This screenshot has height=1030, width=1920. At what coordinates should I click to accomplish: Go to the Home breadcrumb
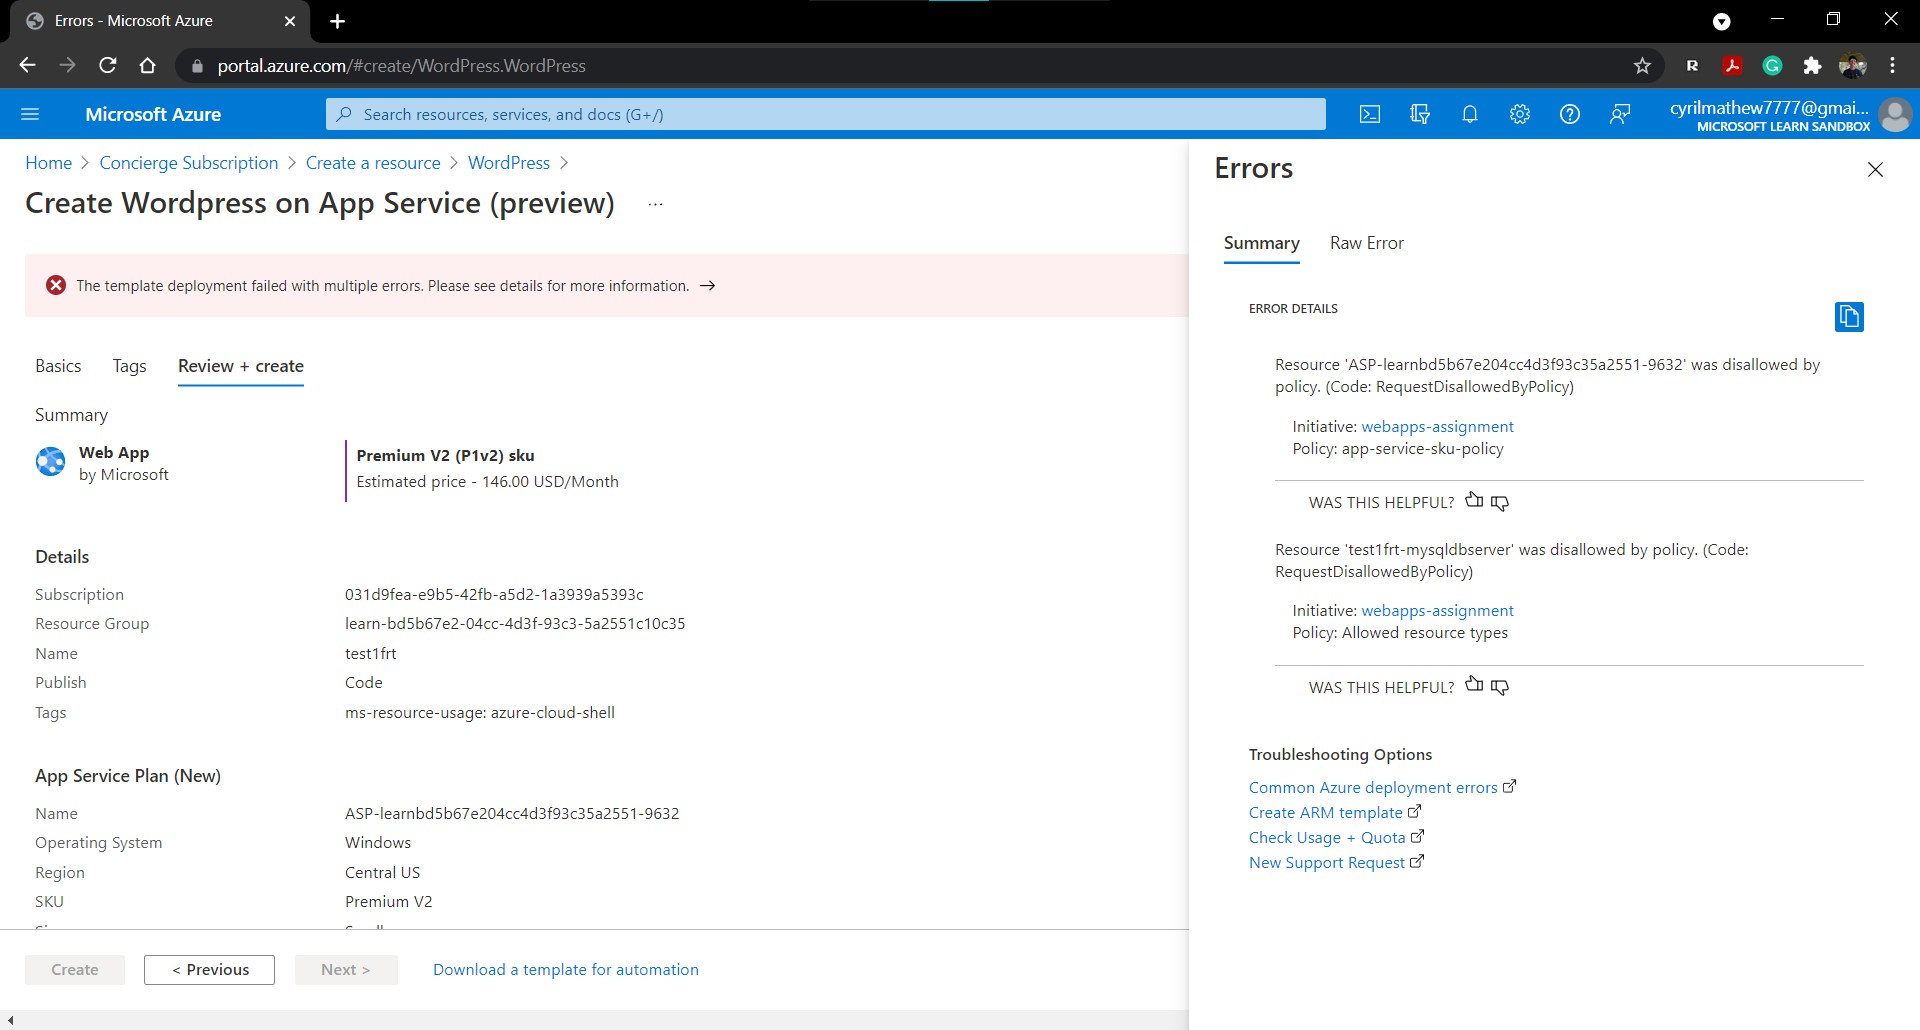(49, 163)
